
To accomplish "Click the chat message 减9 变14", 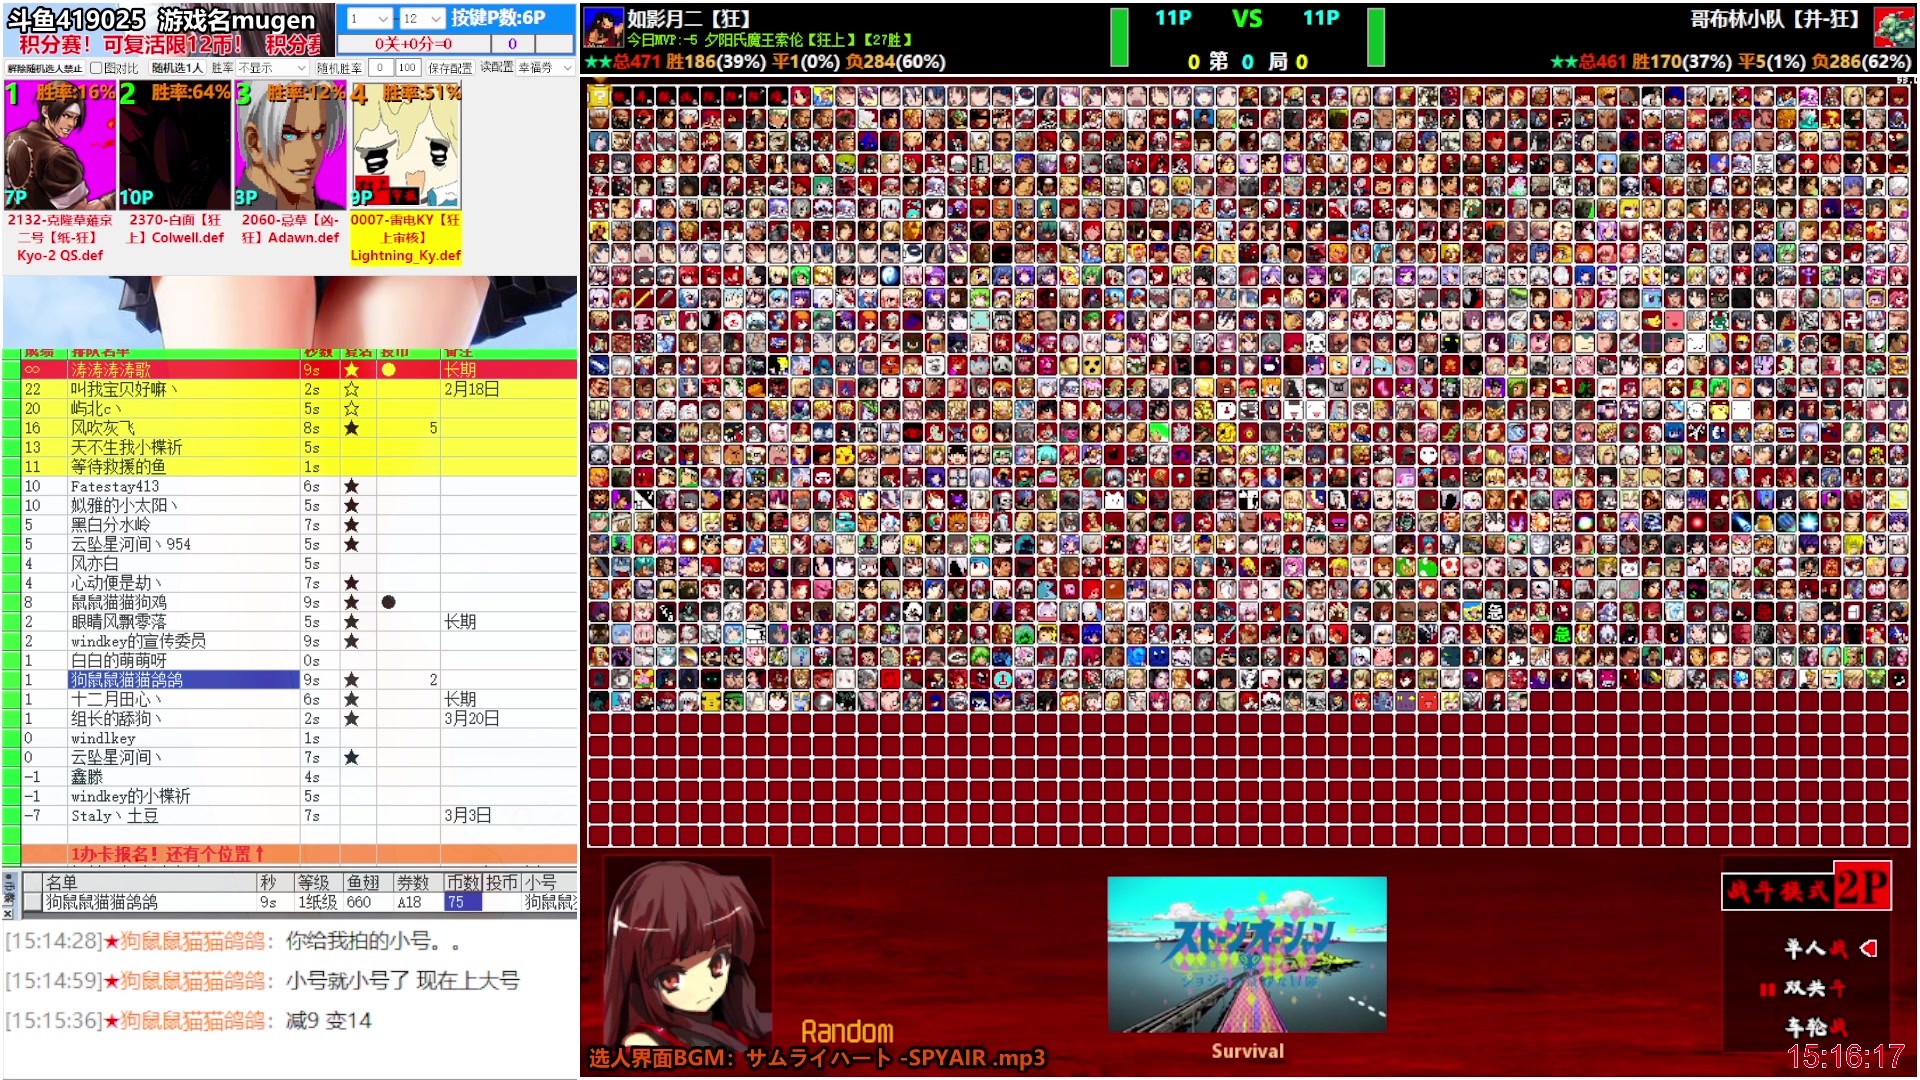I will coord(329,1020).
